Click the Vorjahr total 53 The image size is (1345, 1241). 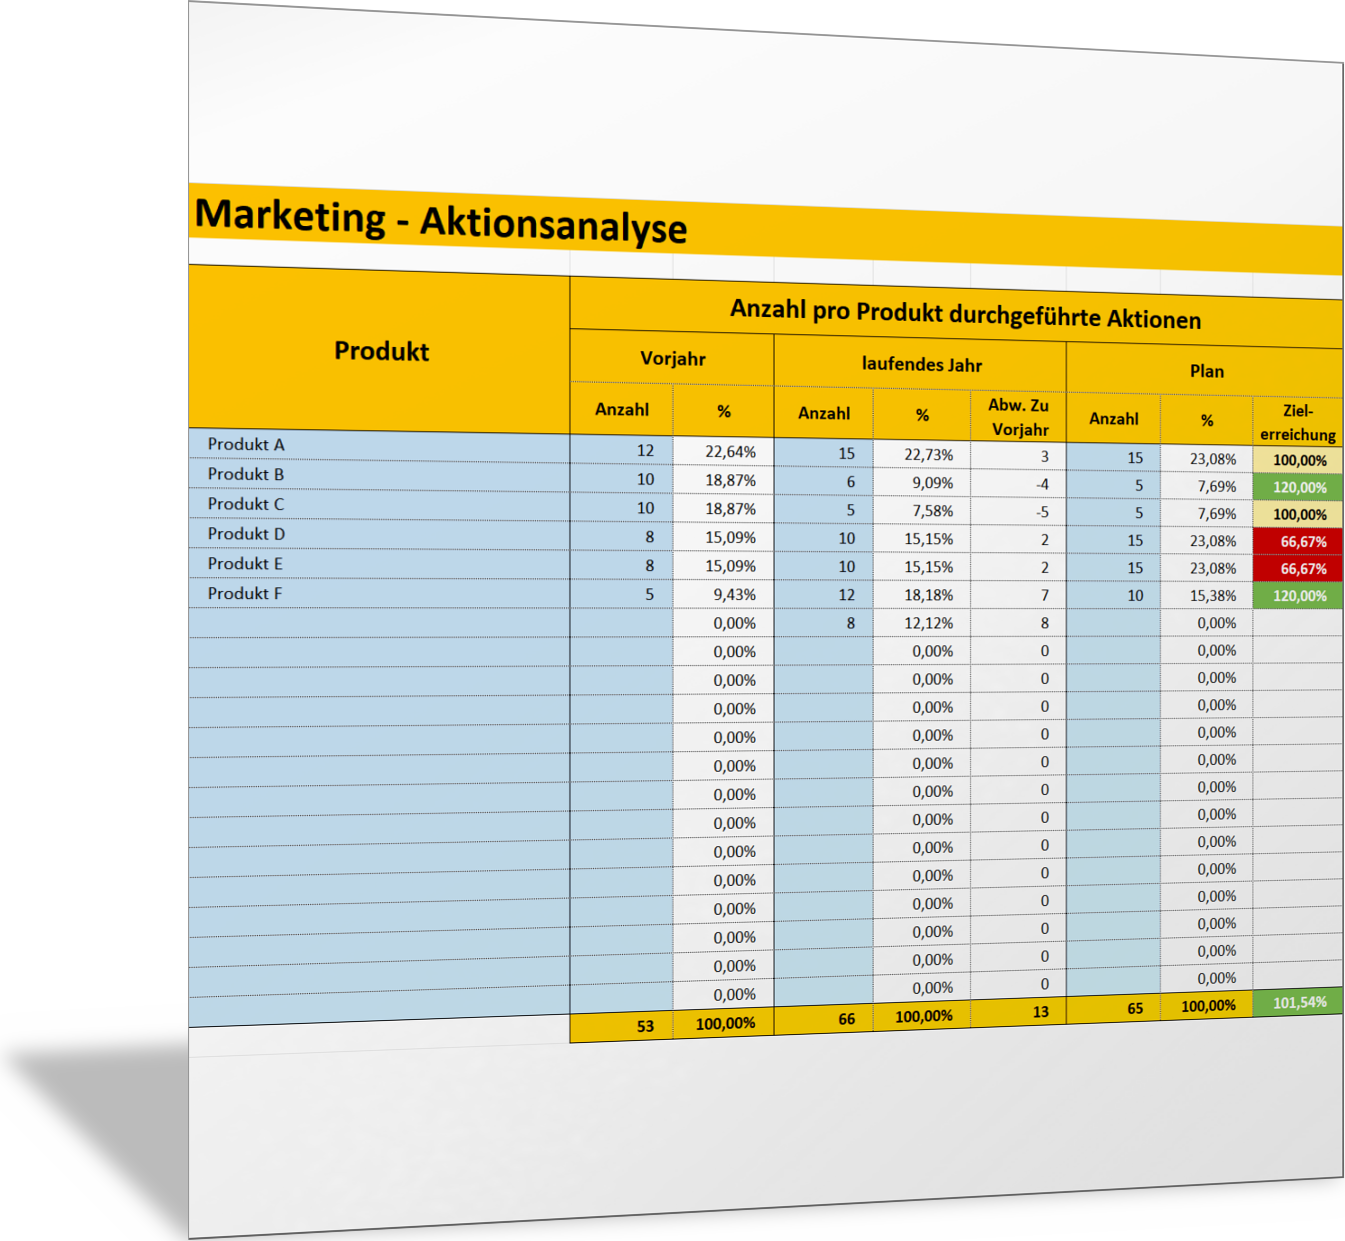pyautogui.click(x=622, y=1026)
